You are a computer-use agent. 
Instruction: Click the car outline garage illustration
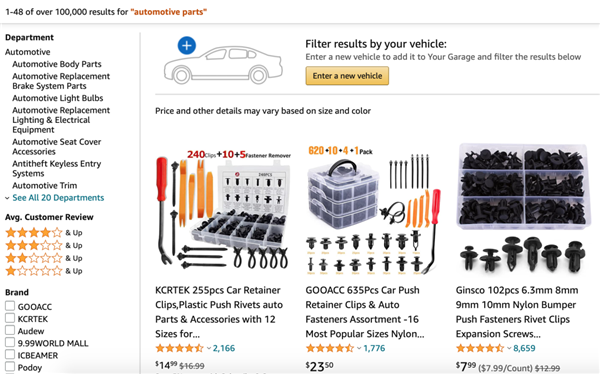(x=223, y=65)
